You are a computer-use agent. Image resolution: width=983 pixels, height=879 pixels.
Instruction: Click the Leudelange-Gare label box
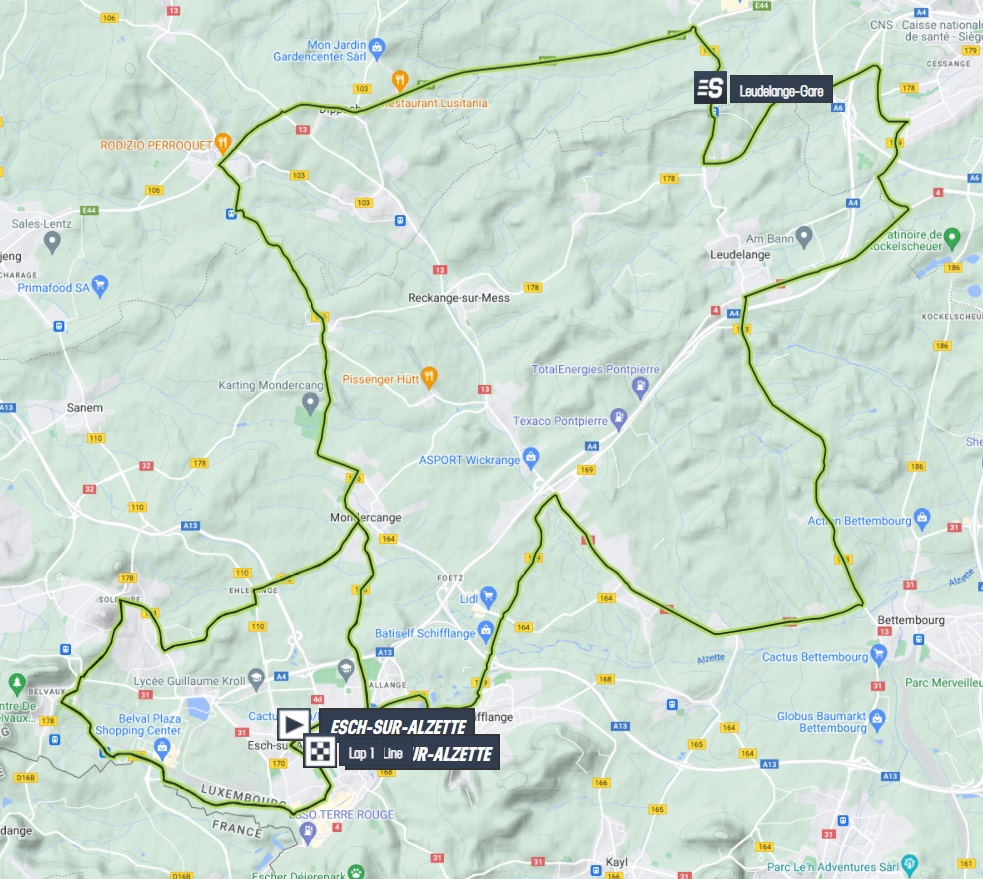pyautogui.click(x=781, y=90)
